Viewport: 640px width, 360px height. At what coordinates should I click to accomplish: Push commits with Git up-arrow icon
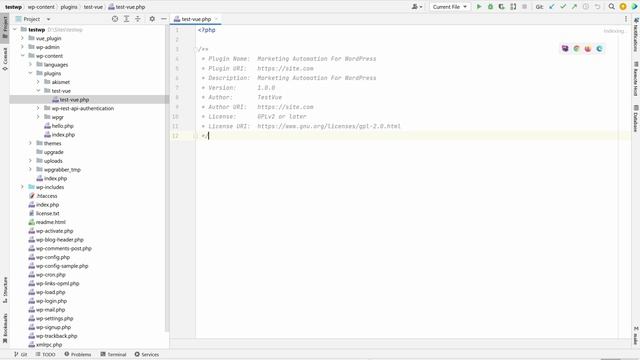click(574, 7)
